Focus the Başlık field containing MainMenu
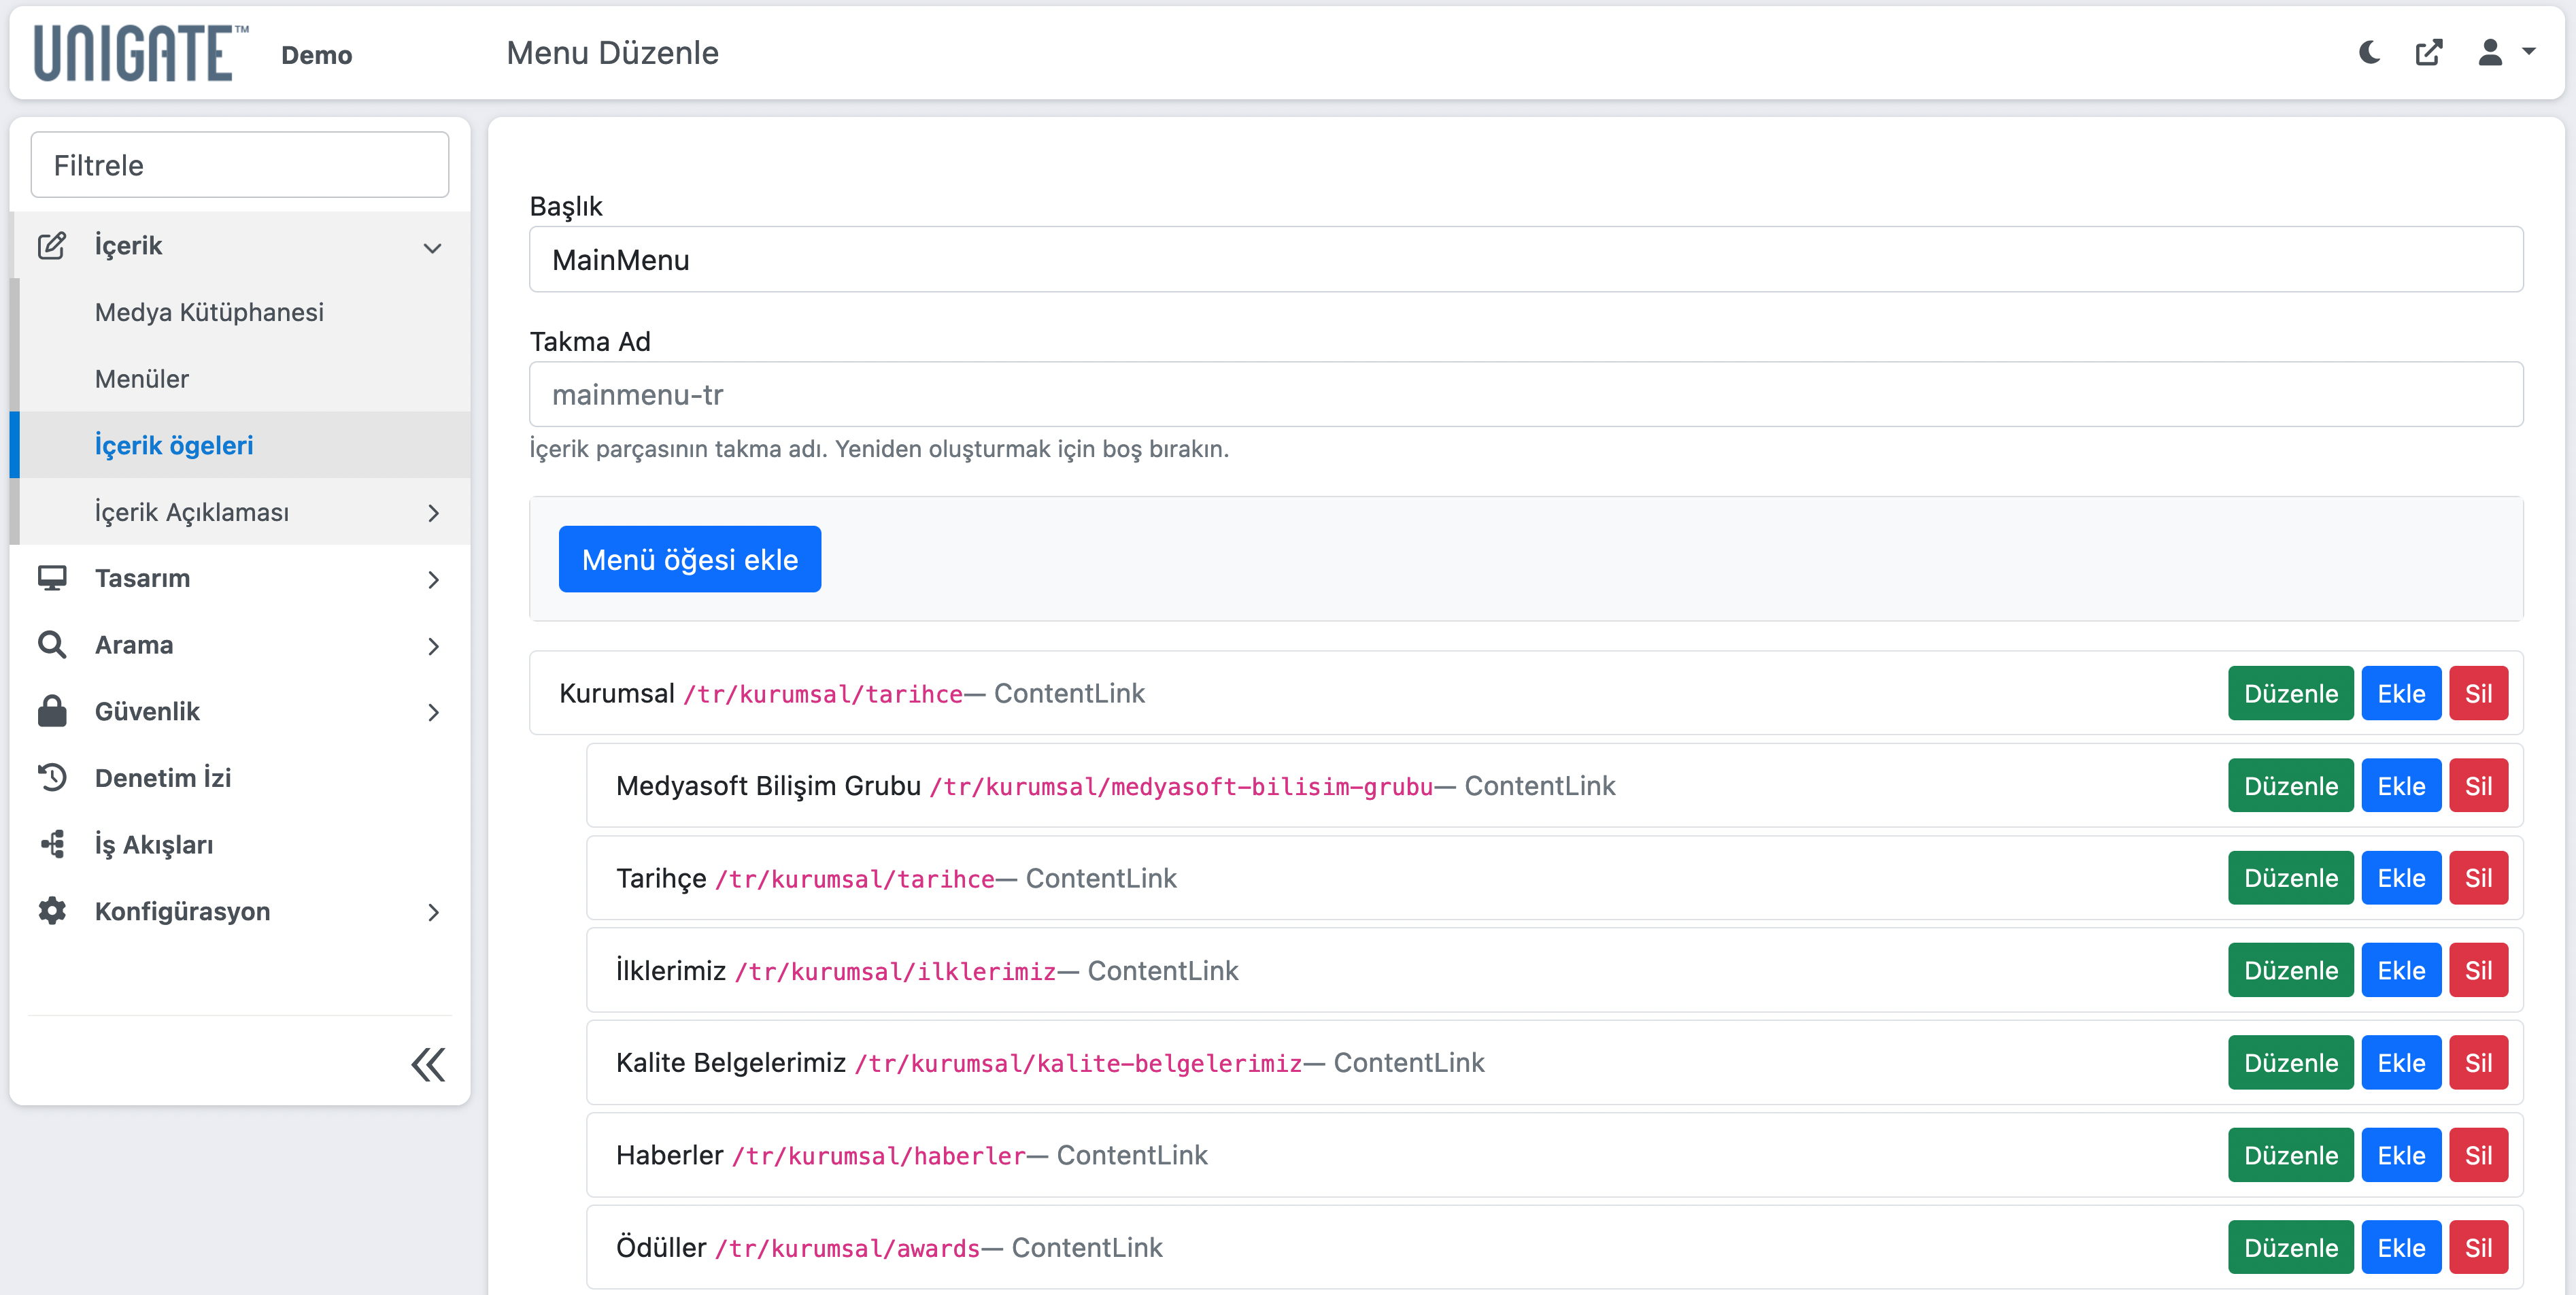This screenshot has width=2576, height=1295. [1526, 260]
